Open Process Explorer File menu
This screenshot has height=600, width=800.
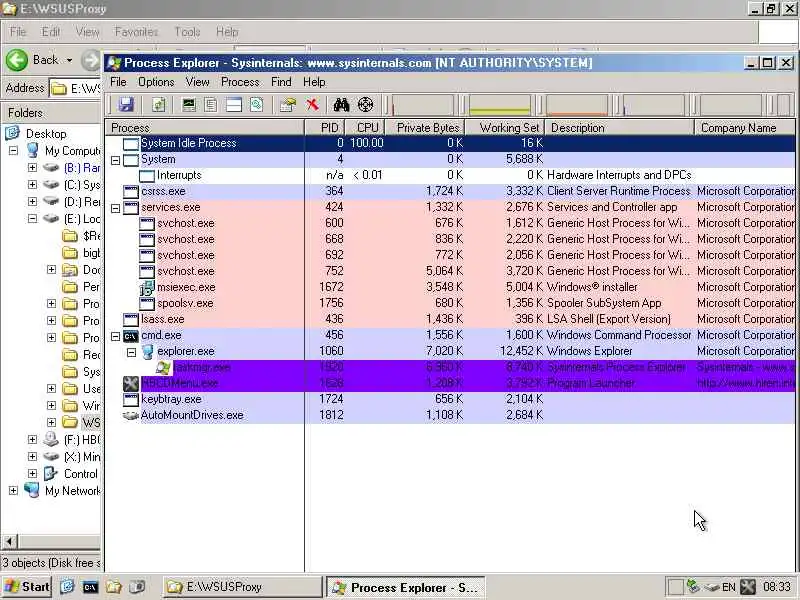point(118,82)
